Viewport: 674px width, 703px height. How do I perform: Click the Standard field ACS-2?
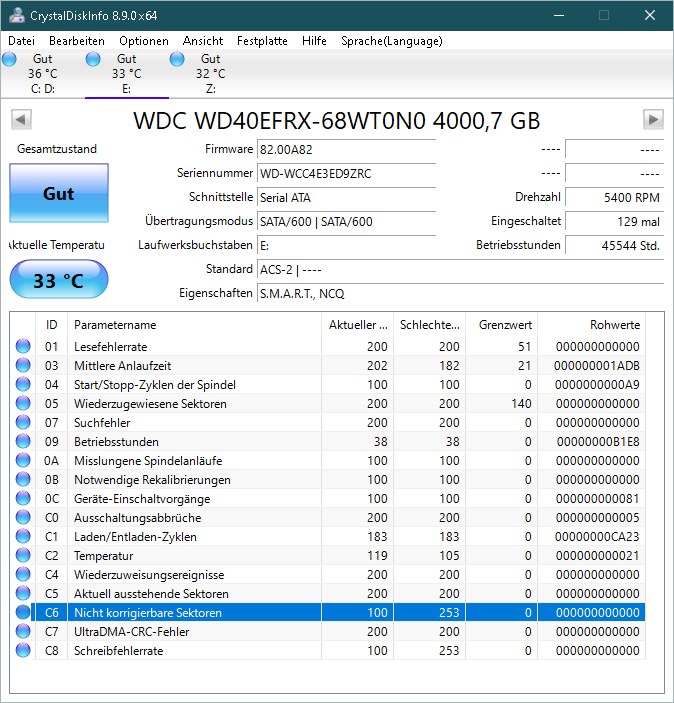[460, 269]
